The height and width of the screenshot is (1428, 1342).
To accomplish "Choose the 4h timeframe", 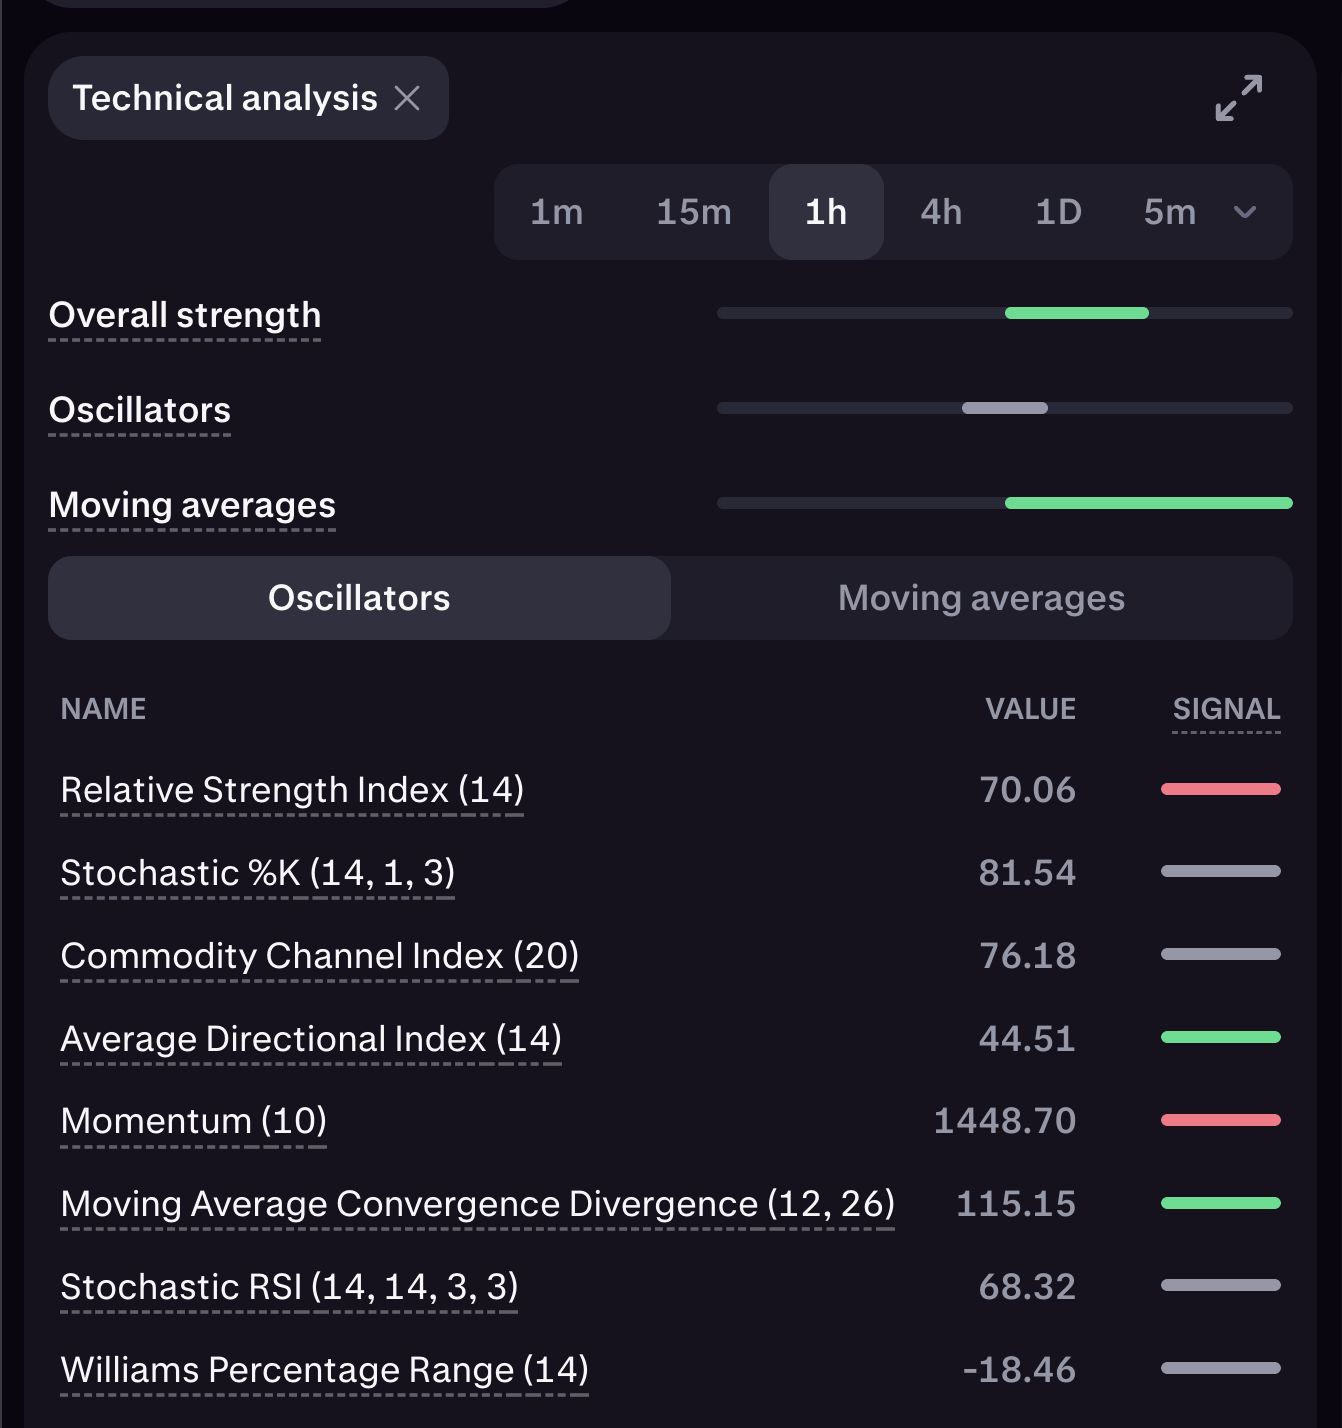I will click(x=941, y=212).
